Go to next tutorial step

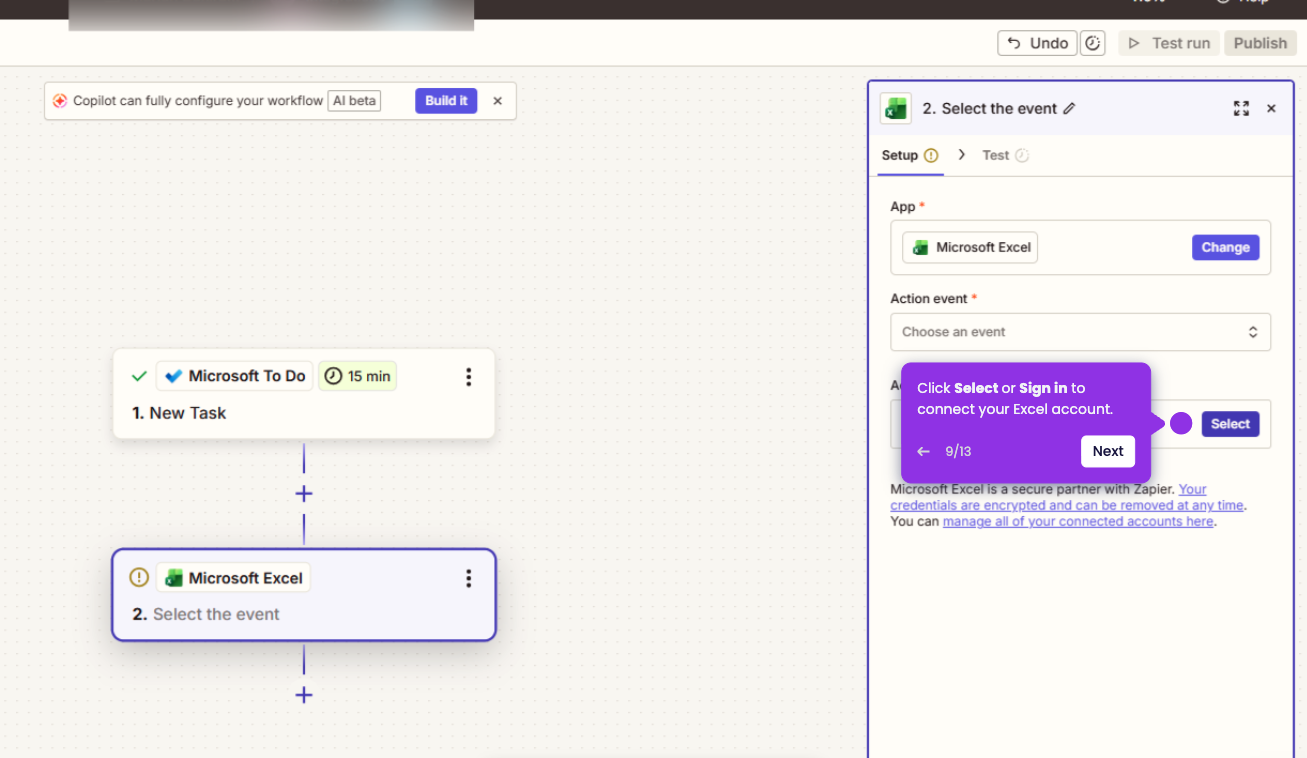(x=1108, y=451)
